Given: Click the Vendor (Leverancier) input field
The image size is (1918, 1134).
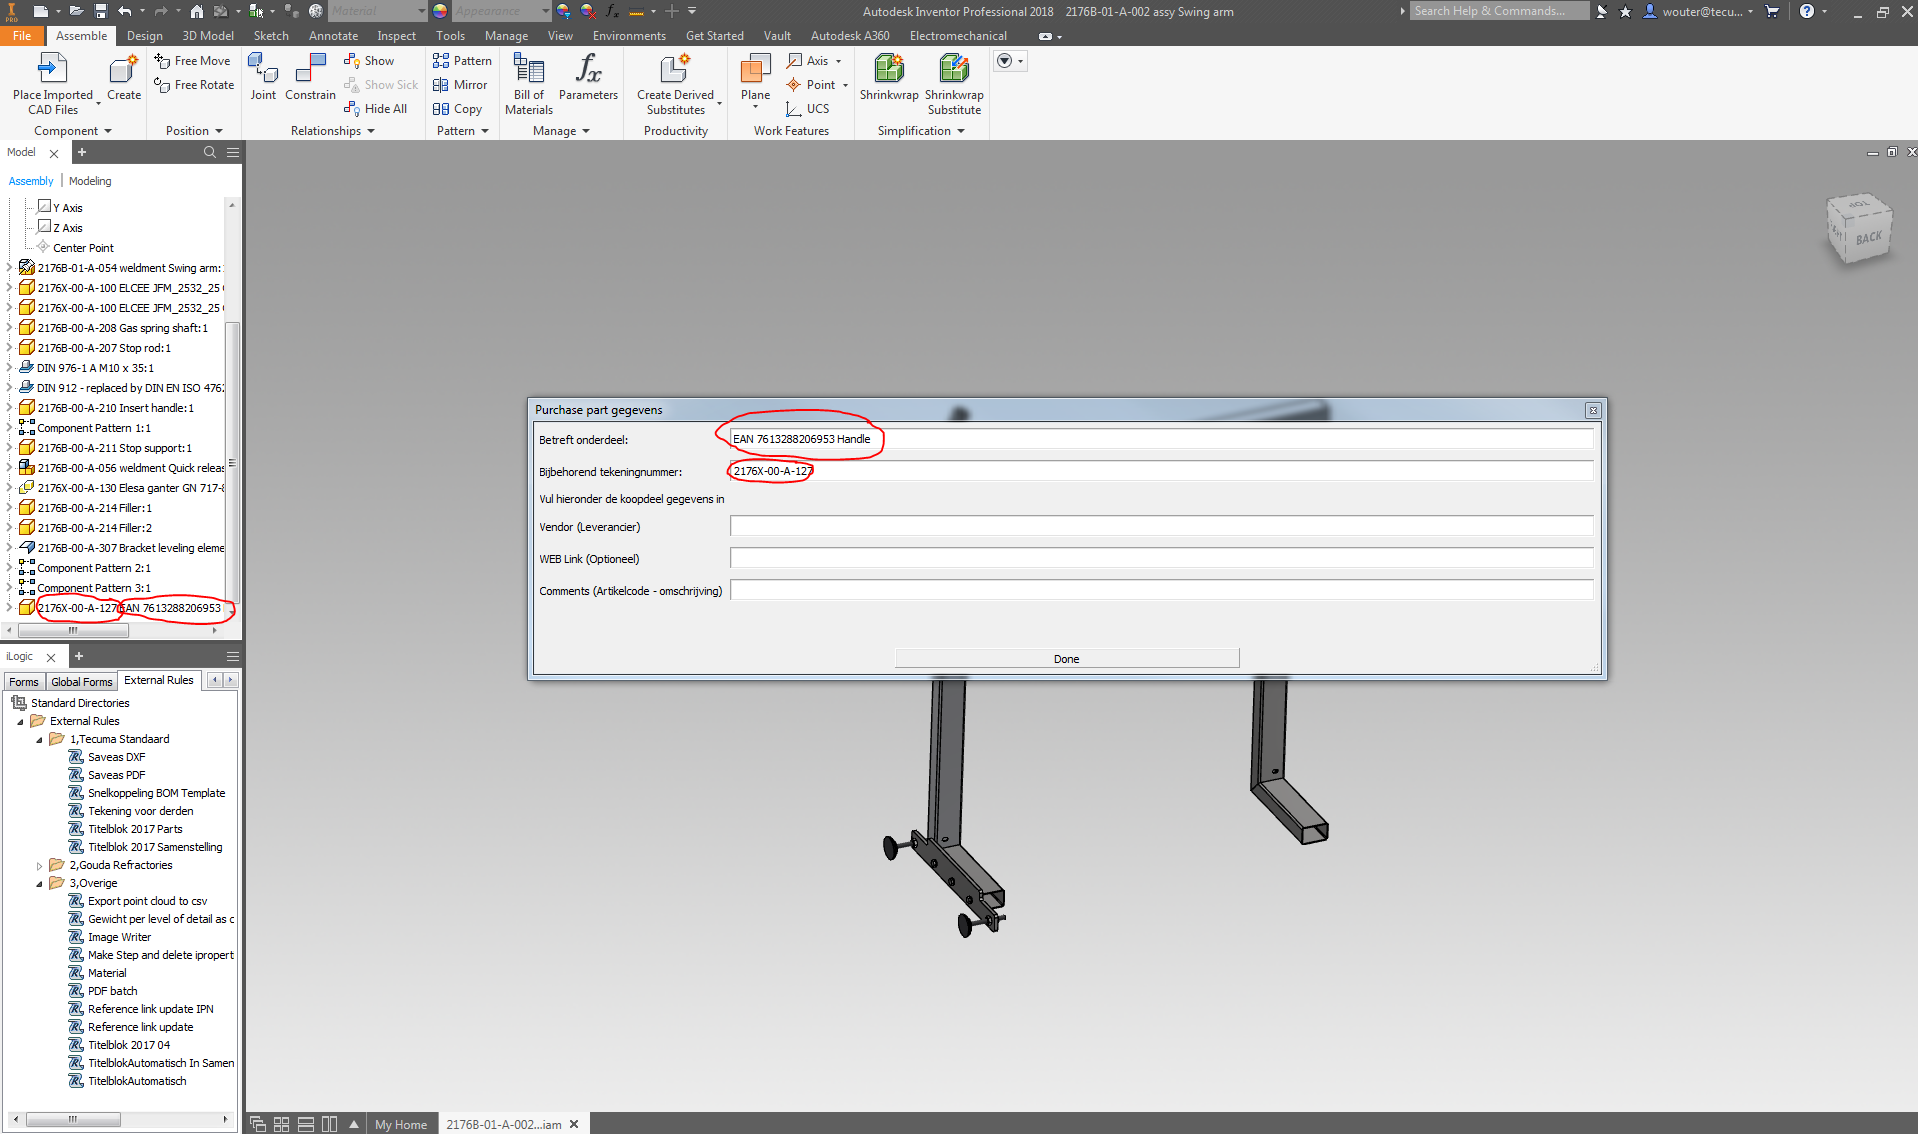Looking at the screenshot, I should coord(1161,526).
